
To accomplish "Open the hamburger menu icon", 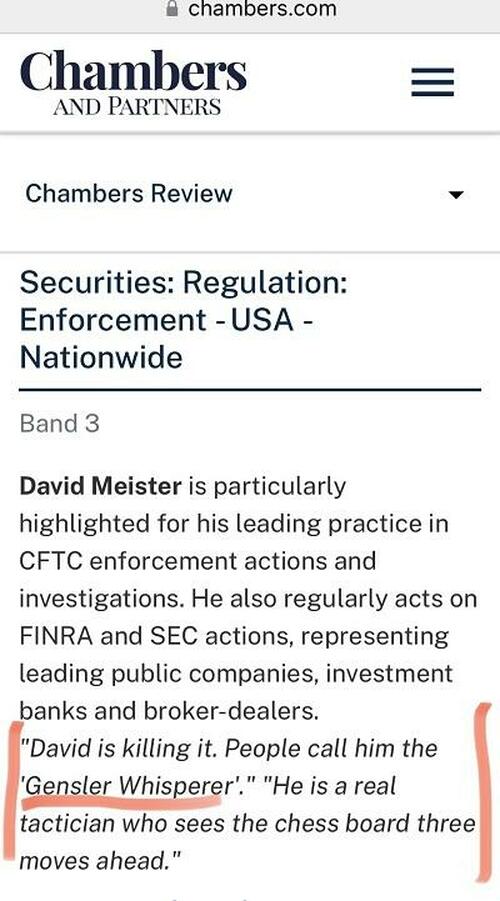I will (432, 82).
